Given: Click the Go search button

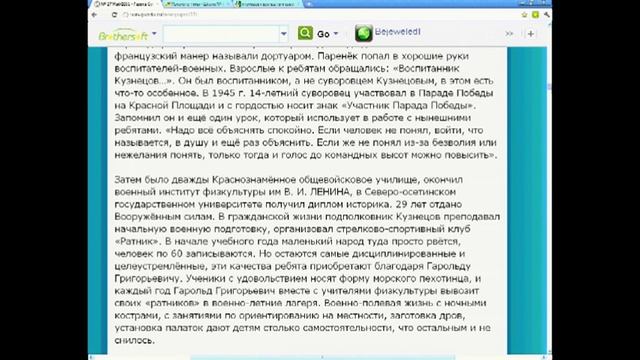Looking at the screenshot, I should pos(323,34).
